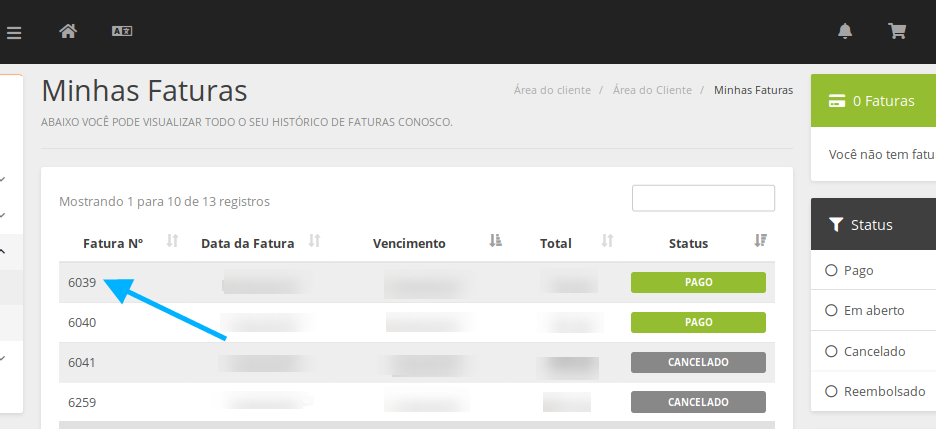
Task: Sort by Total column icon
Action: (607, 241)
